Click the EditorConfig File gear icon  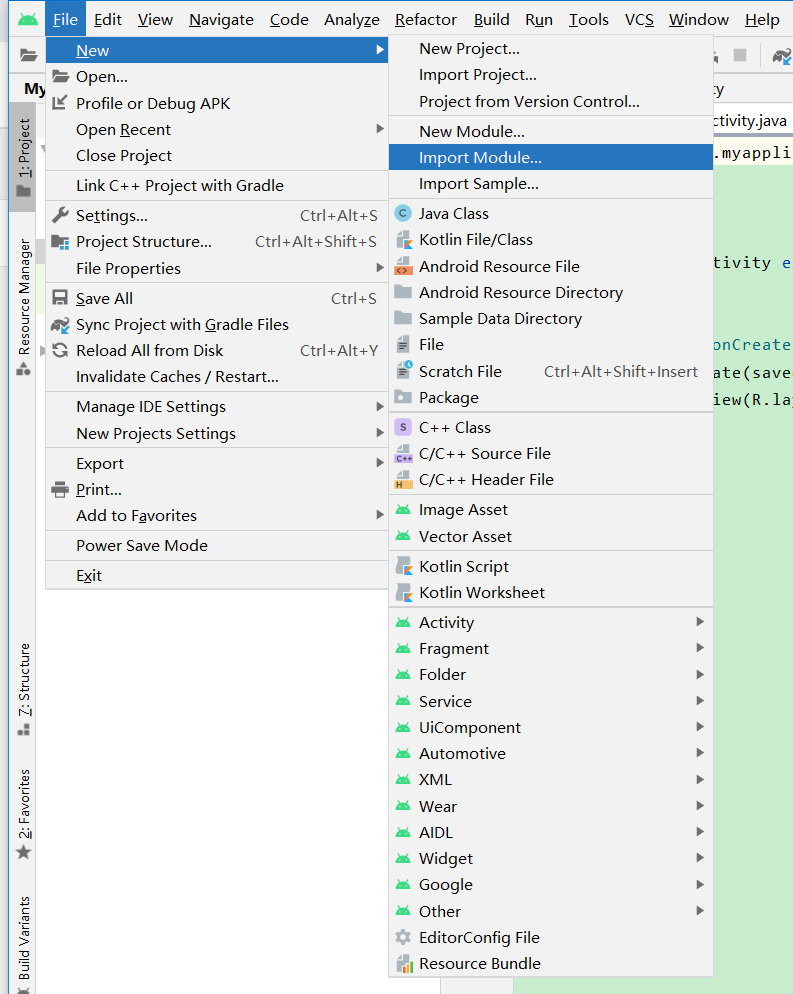403,937
